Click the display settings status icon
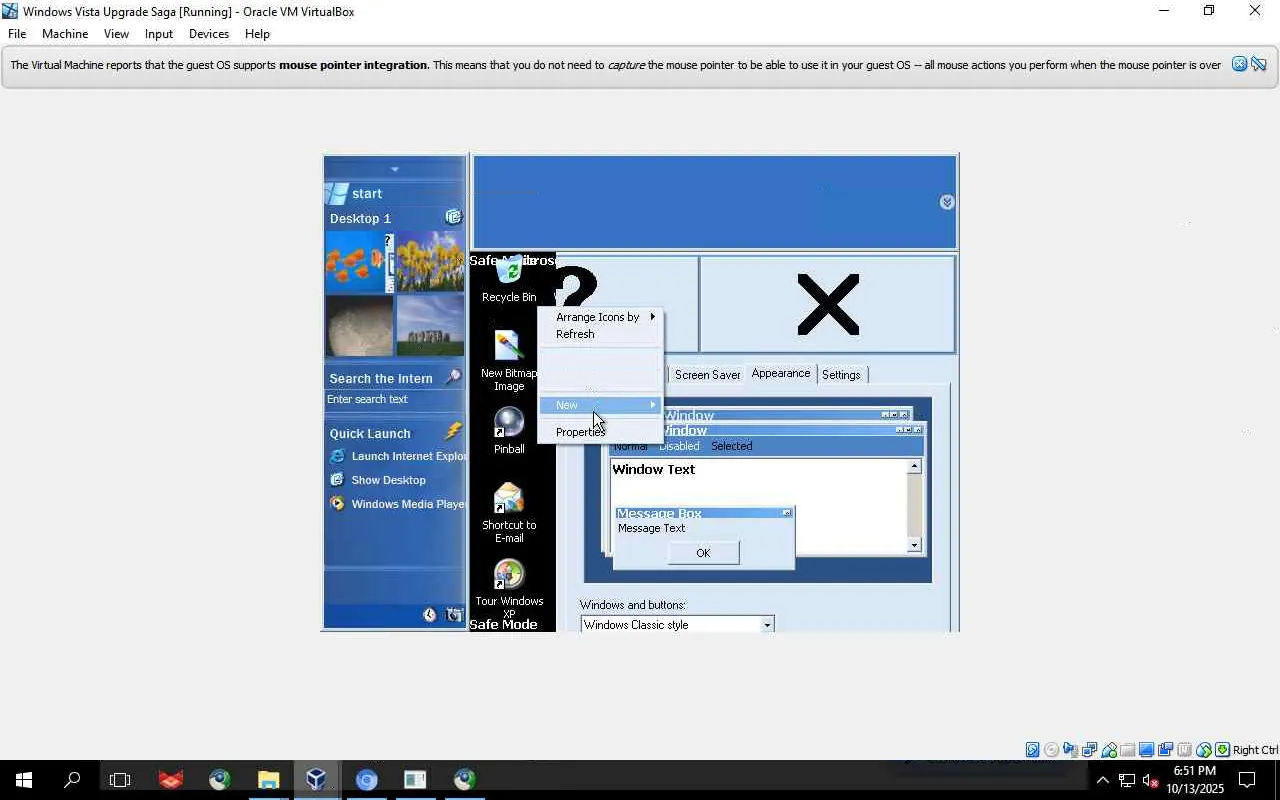Image resolution: width=1280 pixels, height=800 pixels. (1146, 750)
